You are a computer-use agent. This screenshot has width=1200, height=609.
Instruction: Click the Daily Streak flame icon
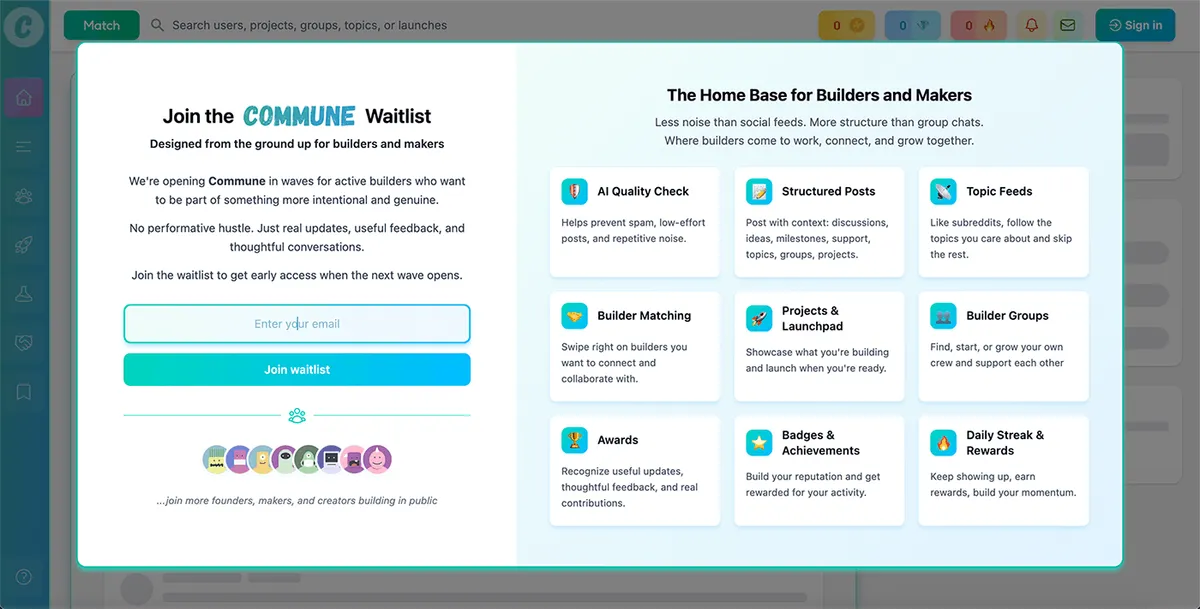click(x=944, y=443)
